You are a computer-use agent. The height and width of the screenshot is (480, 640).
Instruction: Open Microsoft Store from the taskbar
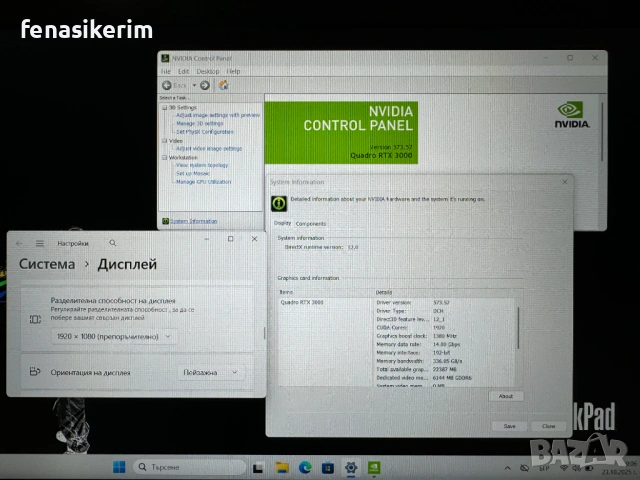click(328, 467)
